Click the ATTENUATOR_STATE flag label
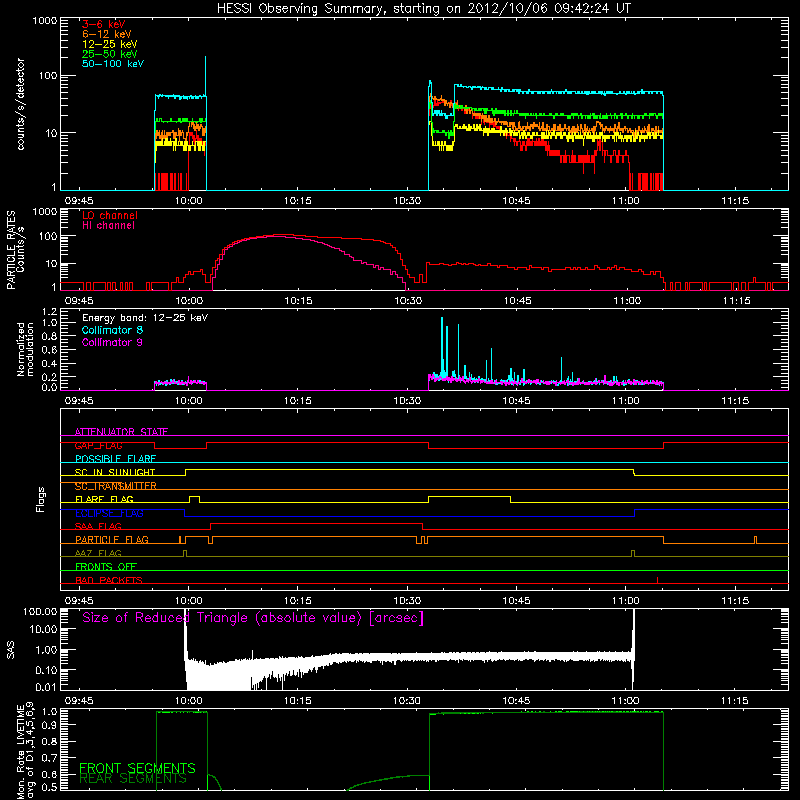This screenshot has width=800, height=800. click(121, 432)
